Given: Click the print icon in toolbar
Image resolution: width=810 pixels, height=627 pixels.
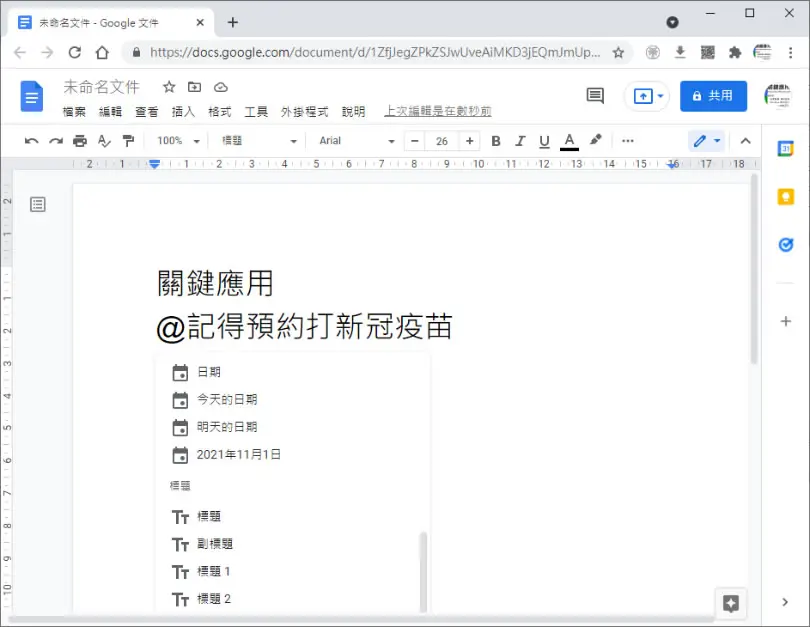Looking at the screenshot, I should (80, 140).
